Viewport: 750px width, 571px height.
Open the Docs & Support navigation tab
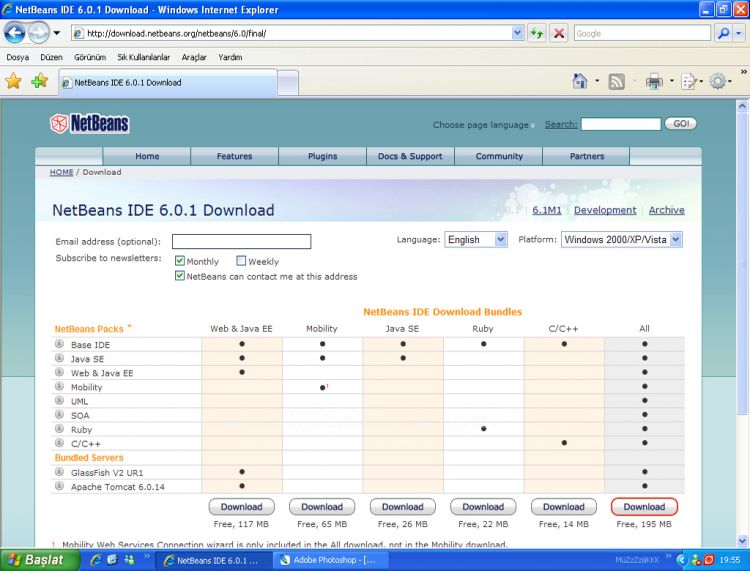[x=410, y=156]
